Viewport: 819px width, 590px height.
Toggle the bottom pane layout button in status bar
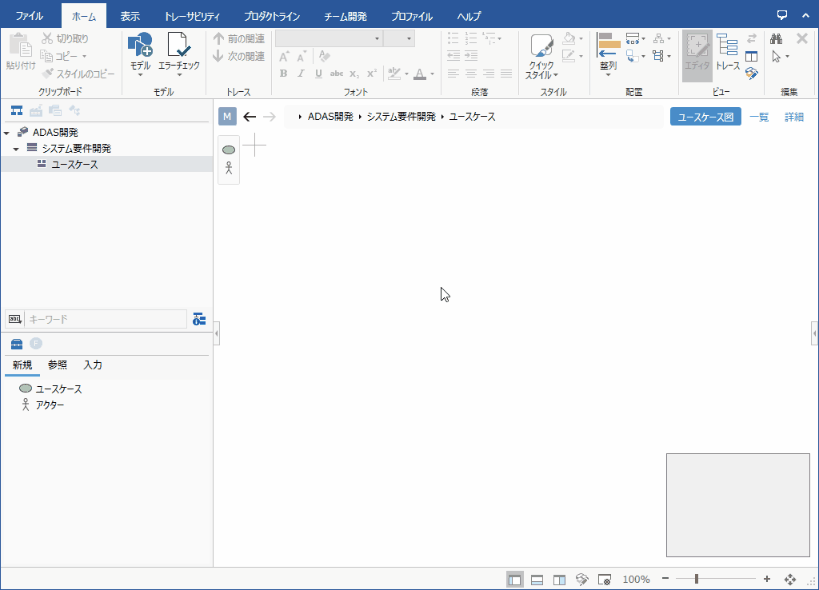(x=537, y=579)
